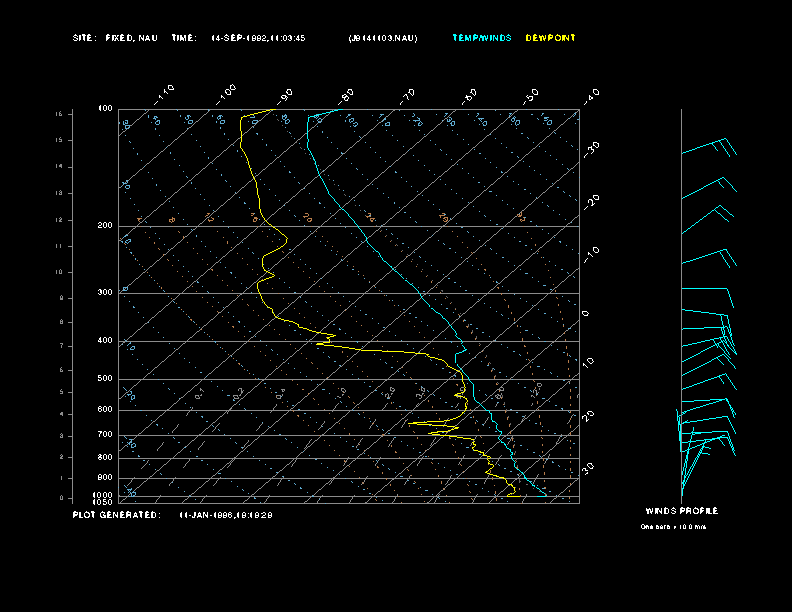Click the 300 pressure level label
The width and height of the screenshot is (792, 612).
(x=105, y=293)
